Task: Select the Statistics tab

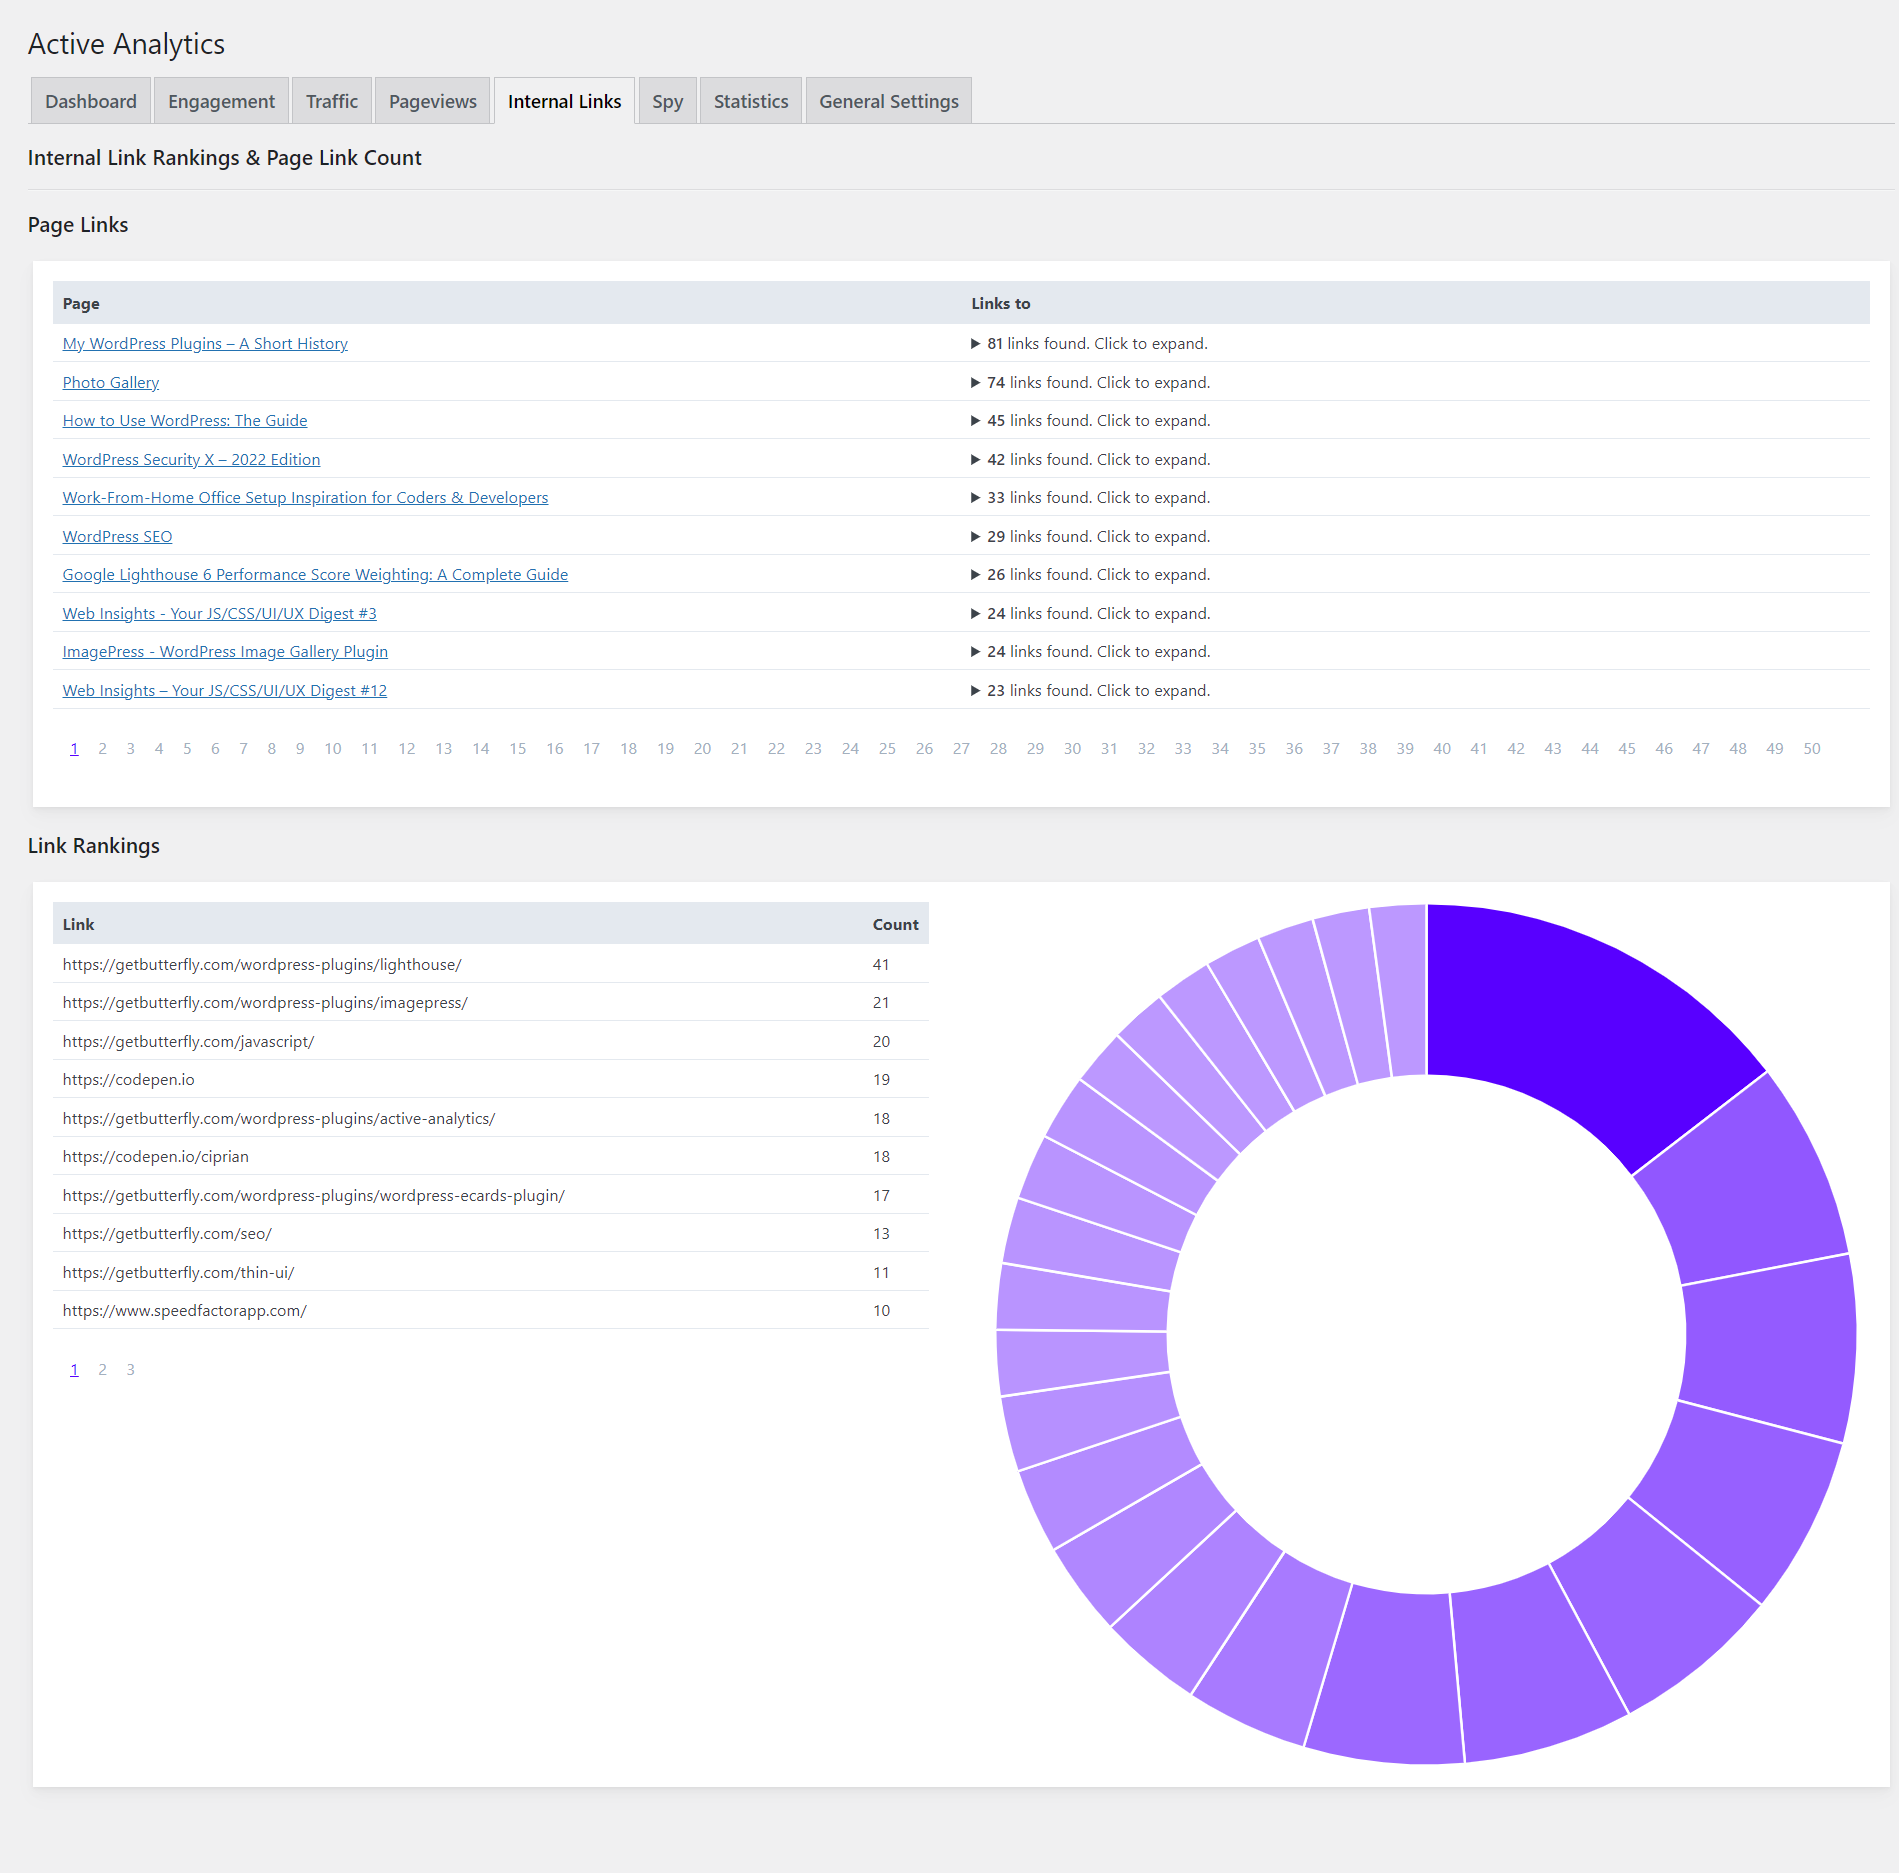Action: click(x=751, y=101)
